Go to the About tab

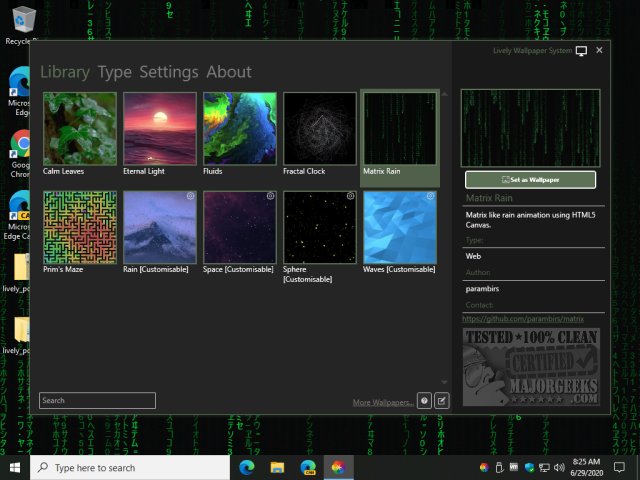pos(229,72)
